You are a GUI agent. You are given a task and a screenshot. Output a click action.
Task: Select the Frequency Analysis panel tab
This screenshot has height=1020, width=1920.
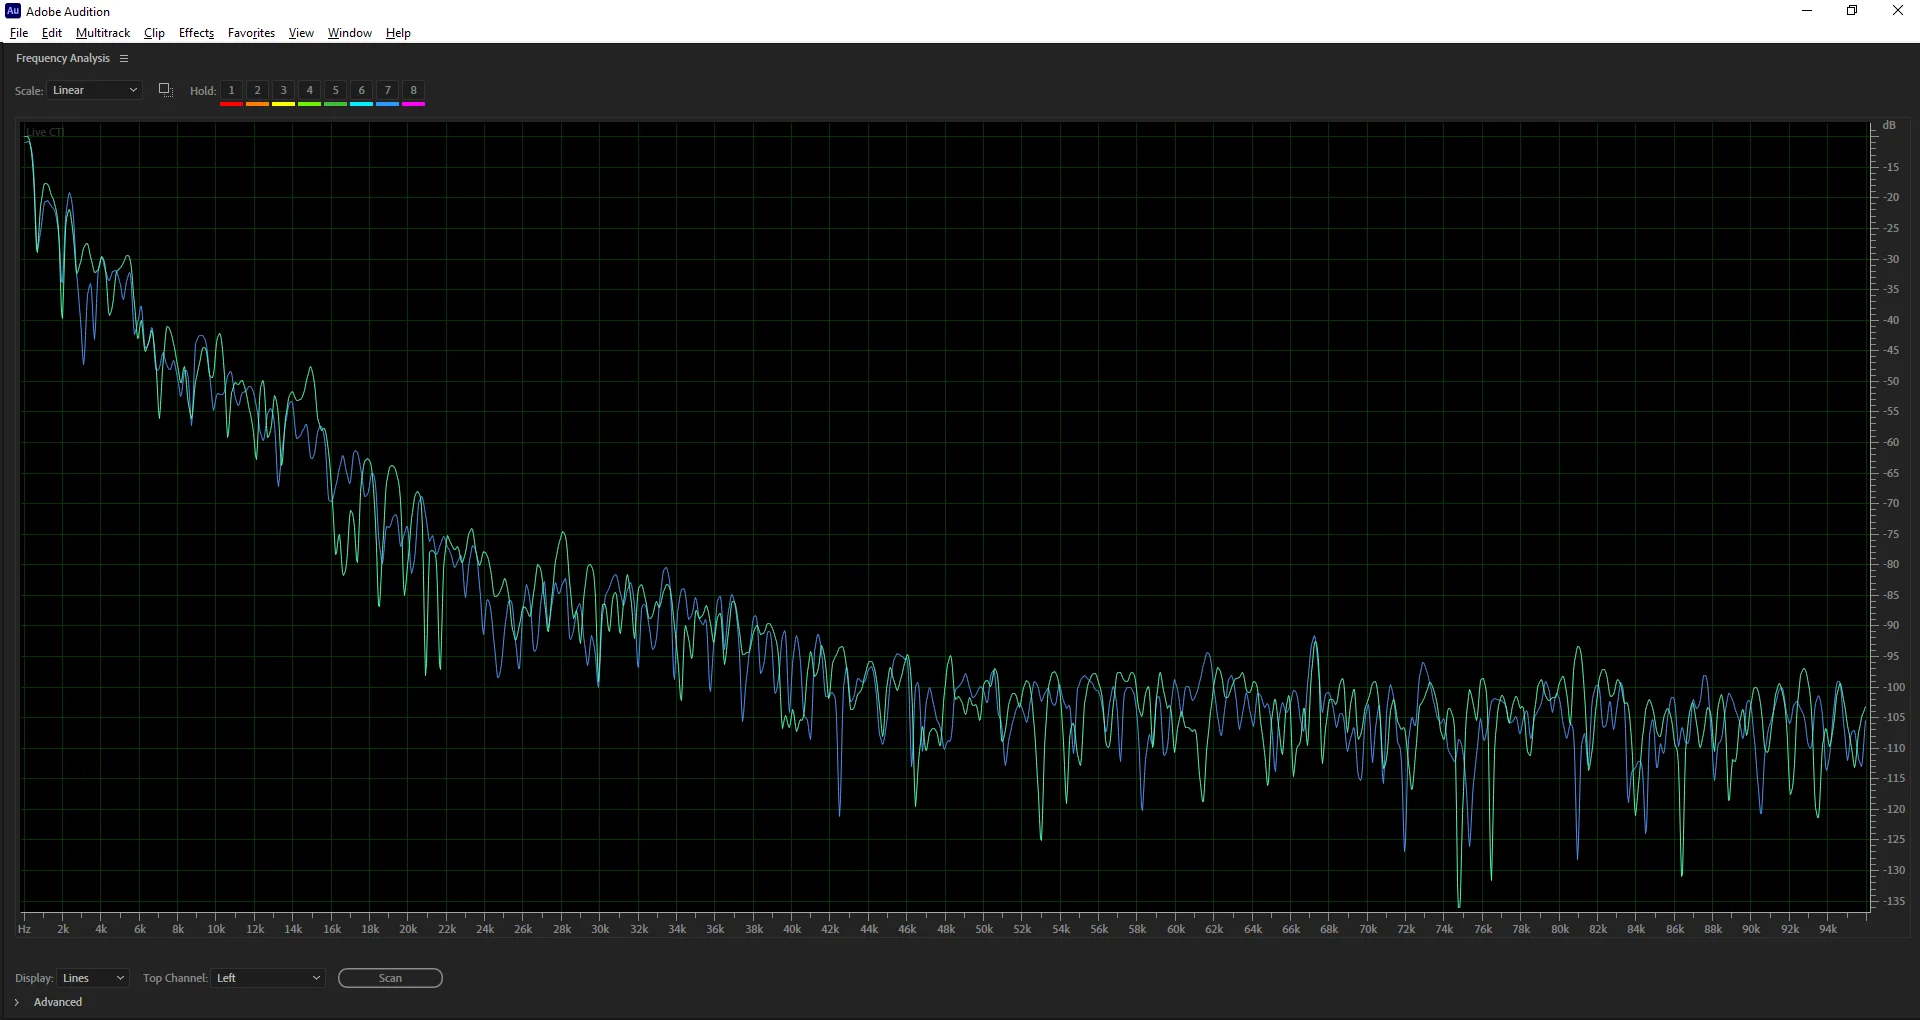point(63,59)
